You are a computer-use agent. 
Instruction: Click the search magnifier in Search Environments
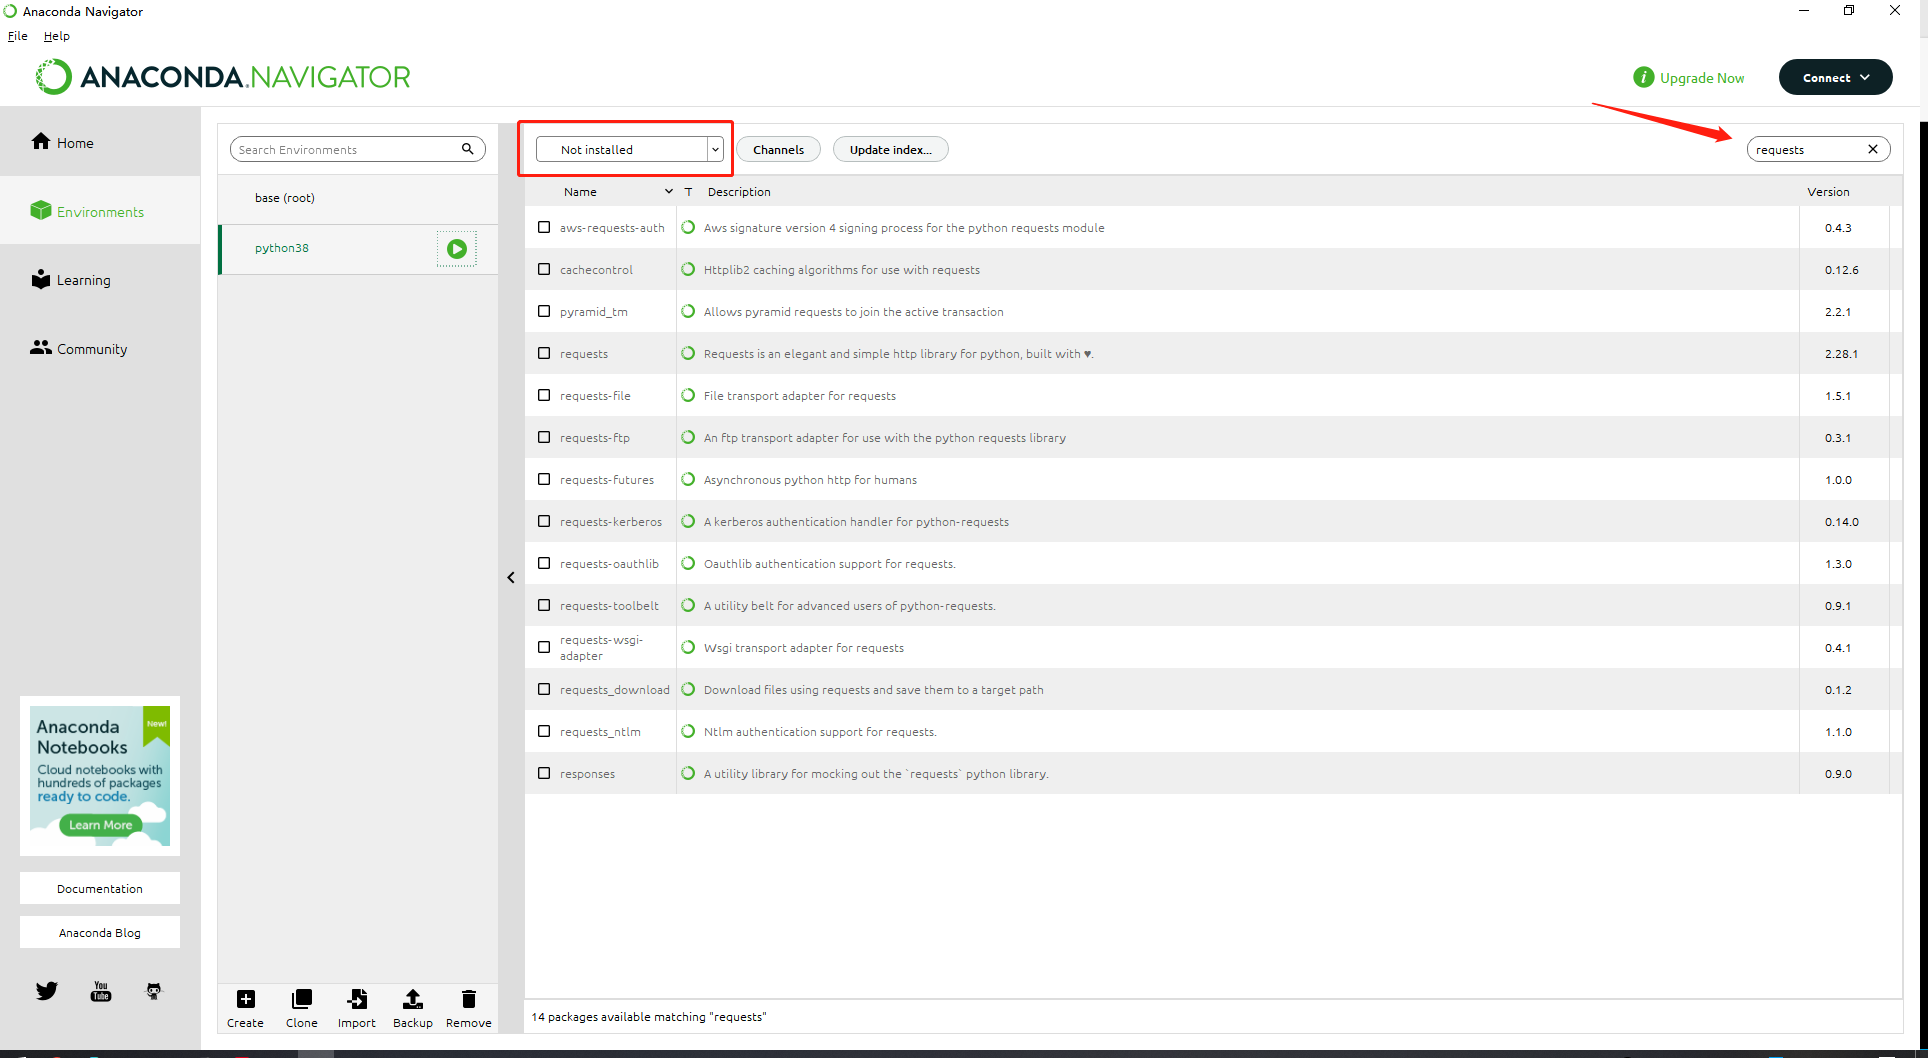(467, 149)
